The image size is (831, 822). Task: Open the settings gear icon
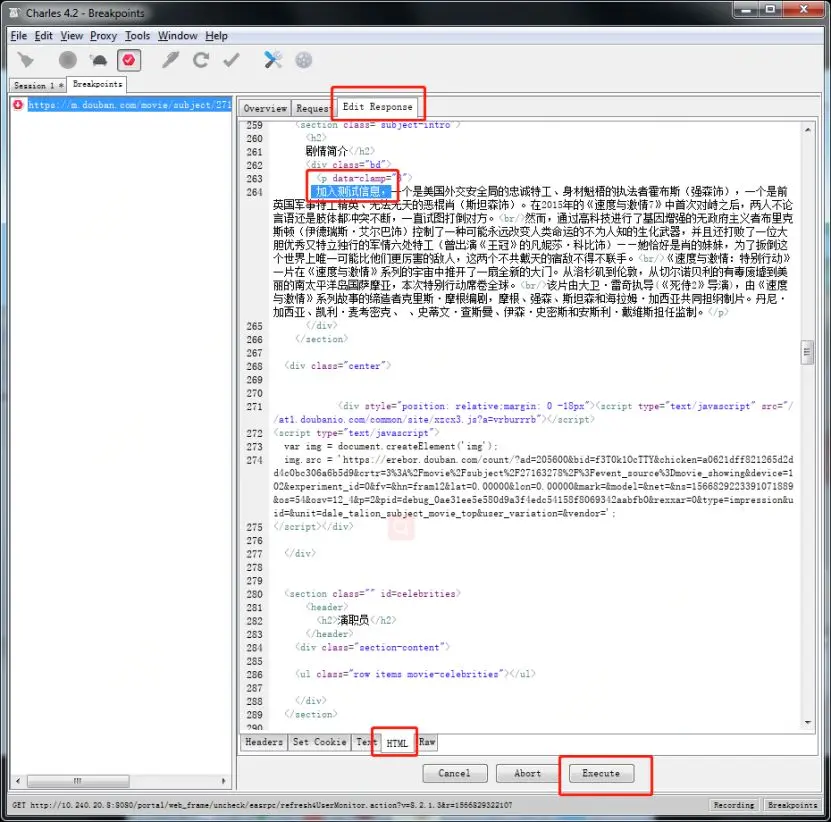304,60
